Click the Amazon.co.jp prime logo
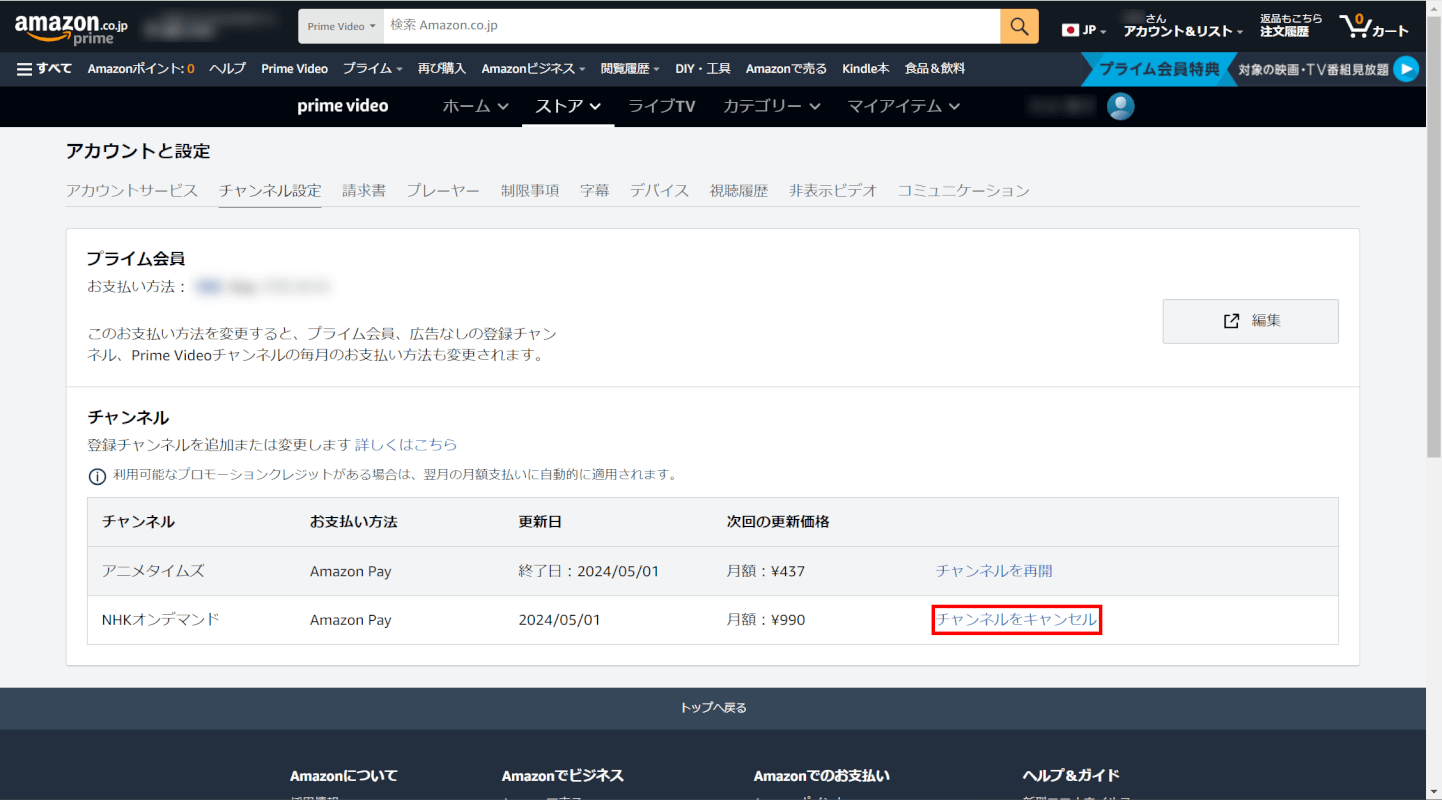 tap(71, 28)
